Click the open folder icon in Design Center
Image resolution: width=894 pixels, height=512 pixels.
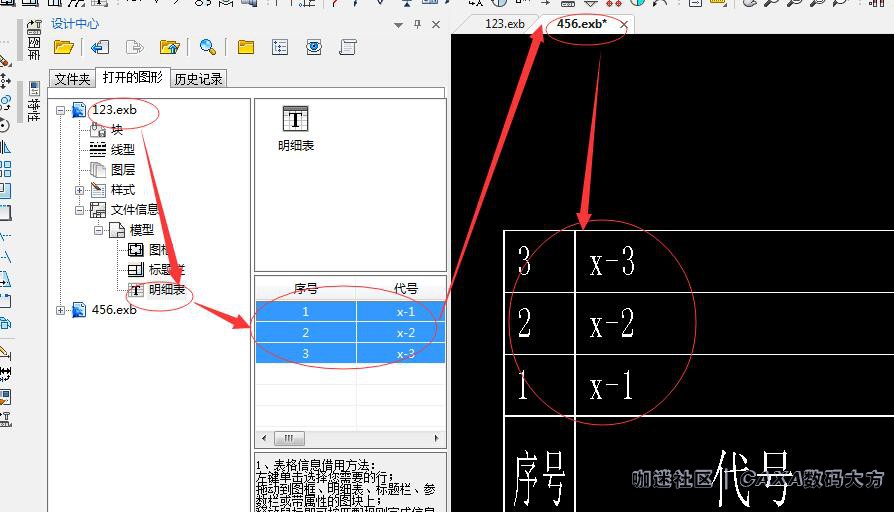click(64, 47)
